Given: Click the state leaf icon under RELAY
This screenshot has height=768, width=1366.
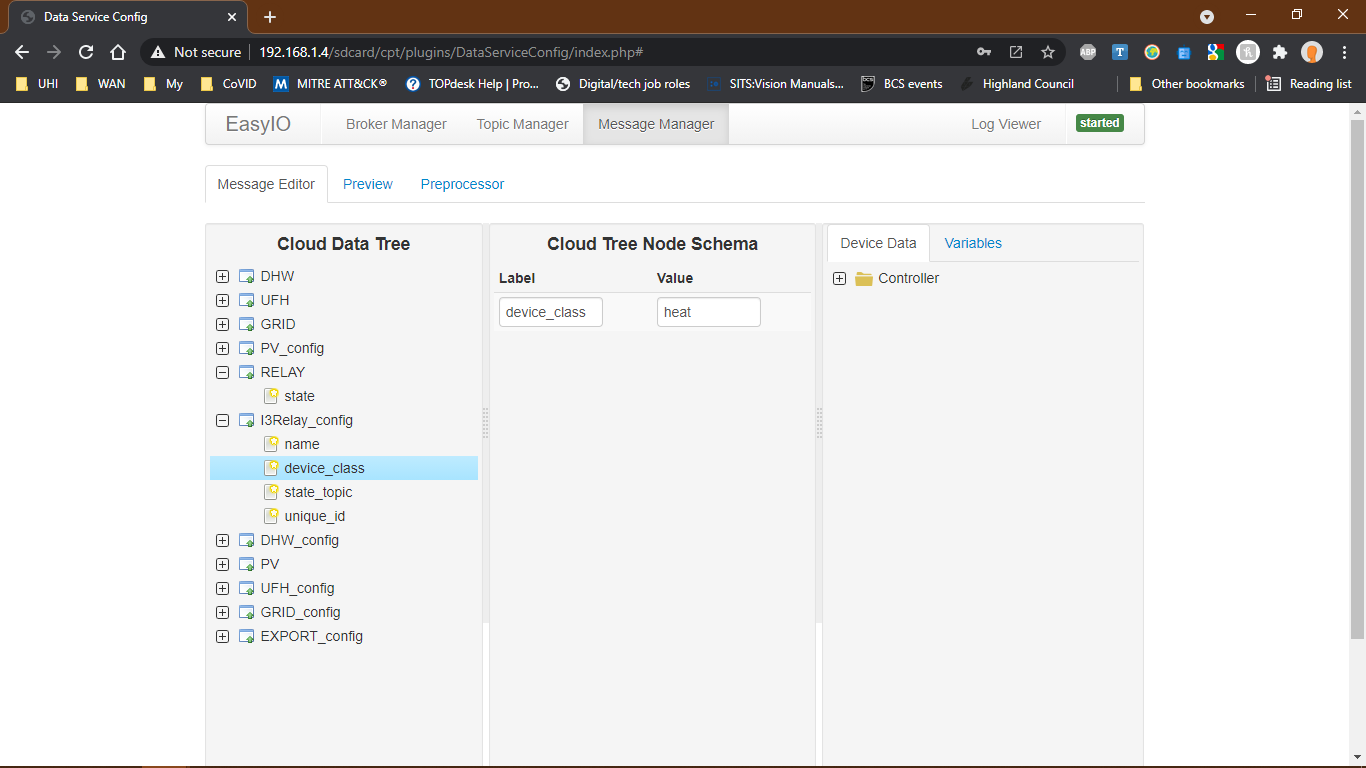Looking at the screenshot, I should pos(270,395).
